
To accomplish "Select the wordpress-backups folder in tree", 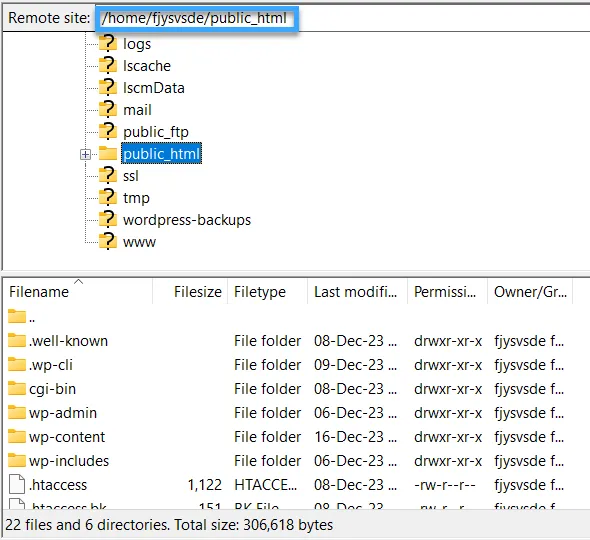I will (x=187, y=220).
